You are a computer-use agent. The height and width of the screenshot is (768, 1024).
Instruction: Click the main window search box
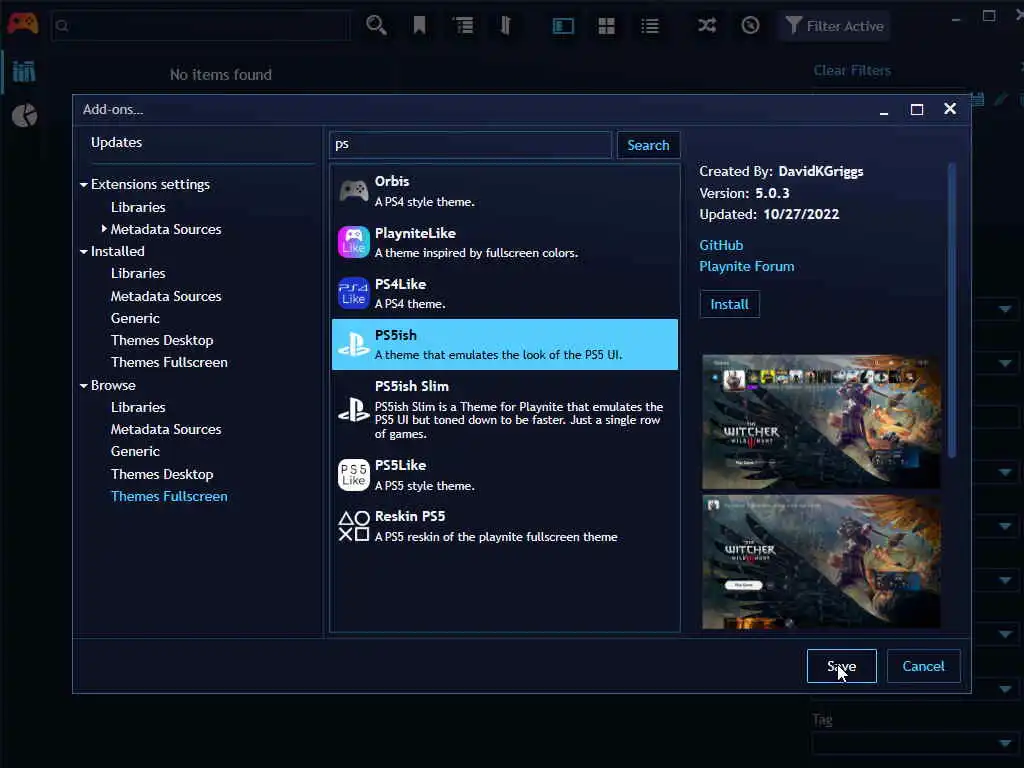201,26
